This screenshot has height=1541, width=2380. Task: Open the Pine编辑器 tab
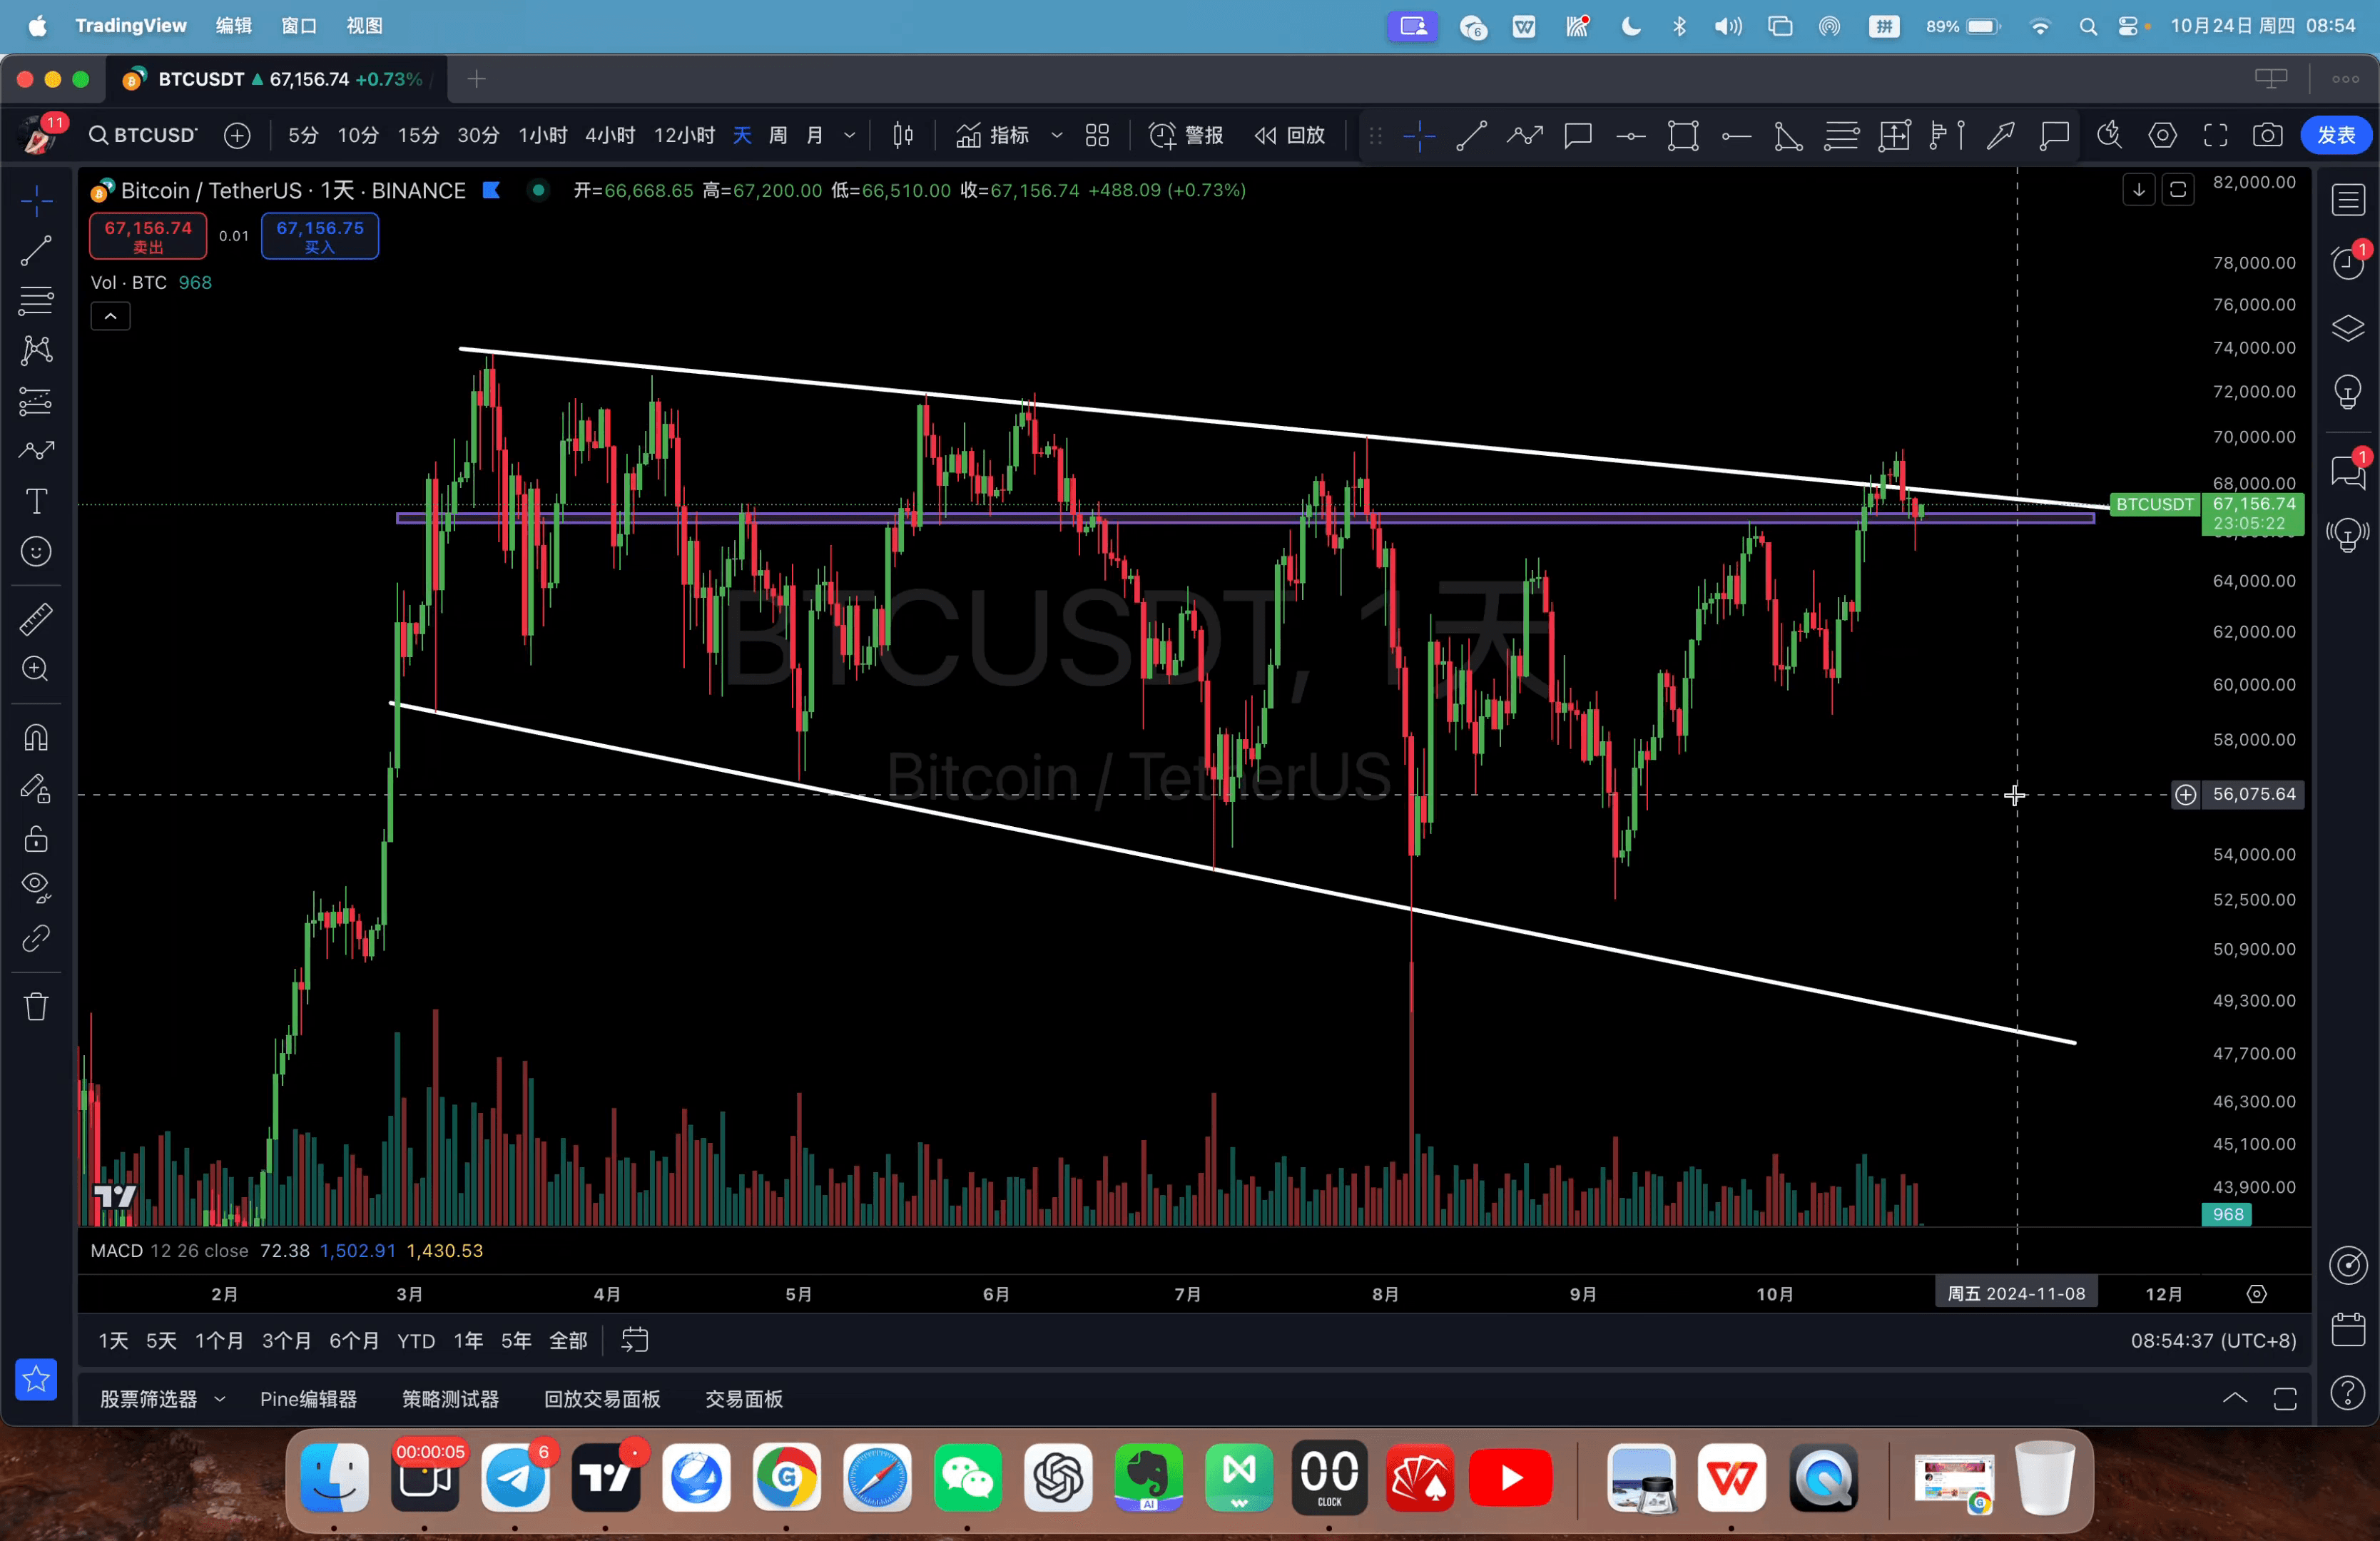[308, 1399]
